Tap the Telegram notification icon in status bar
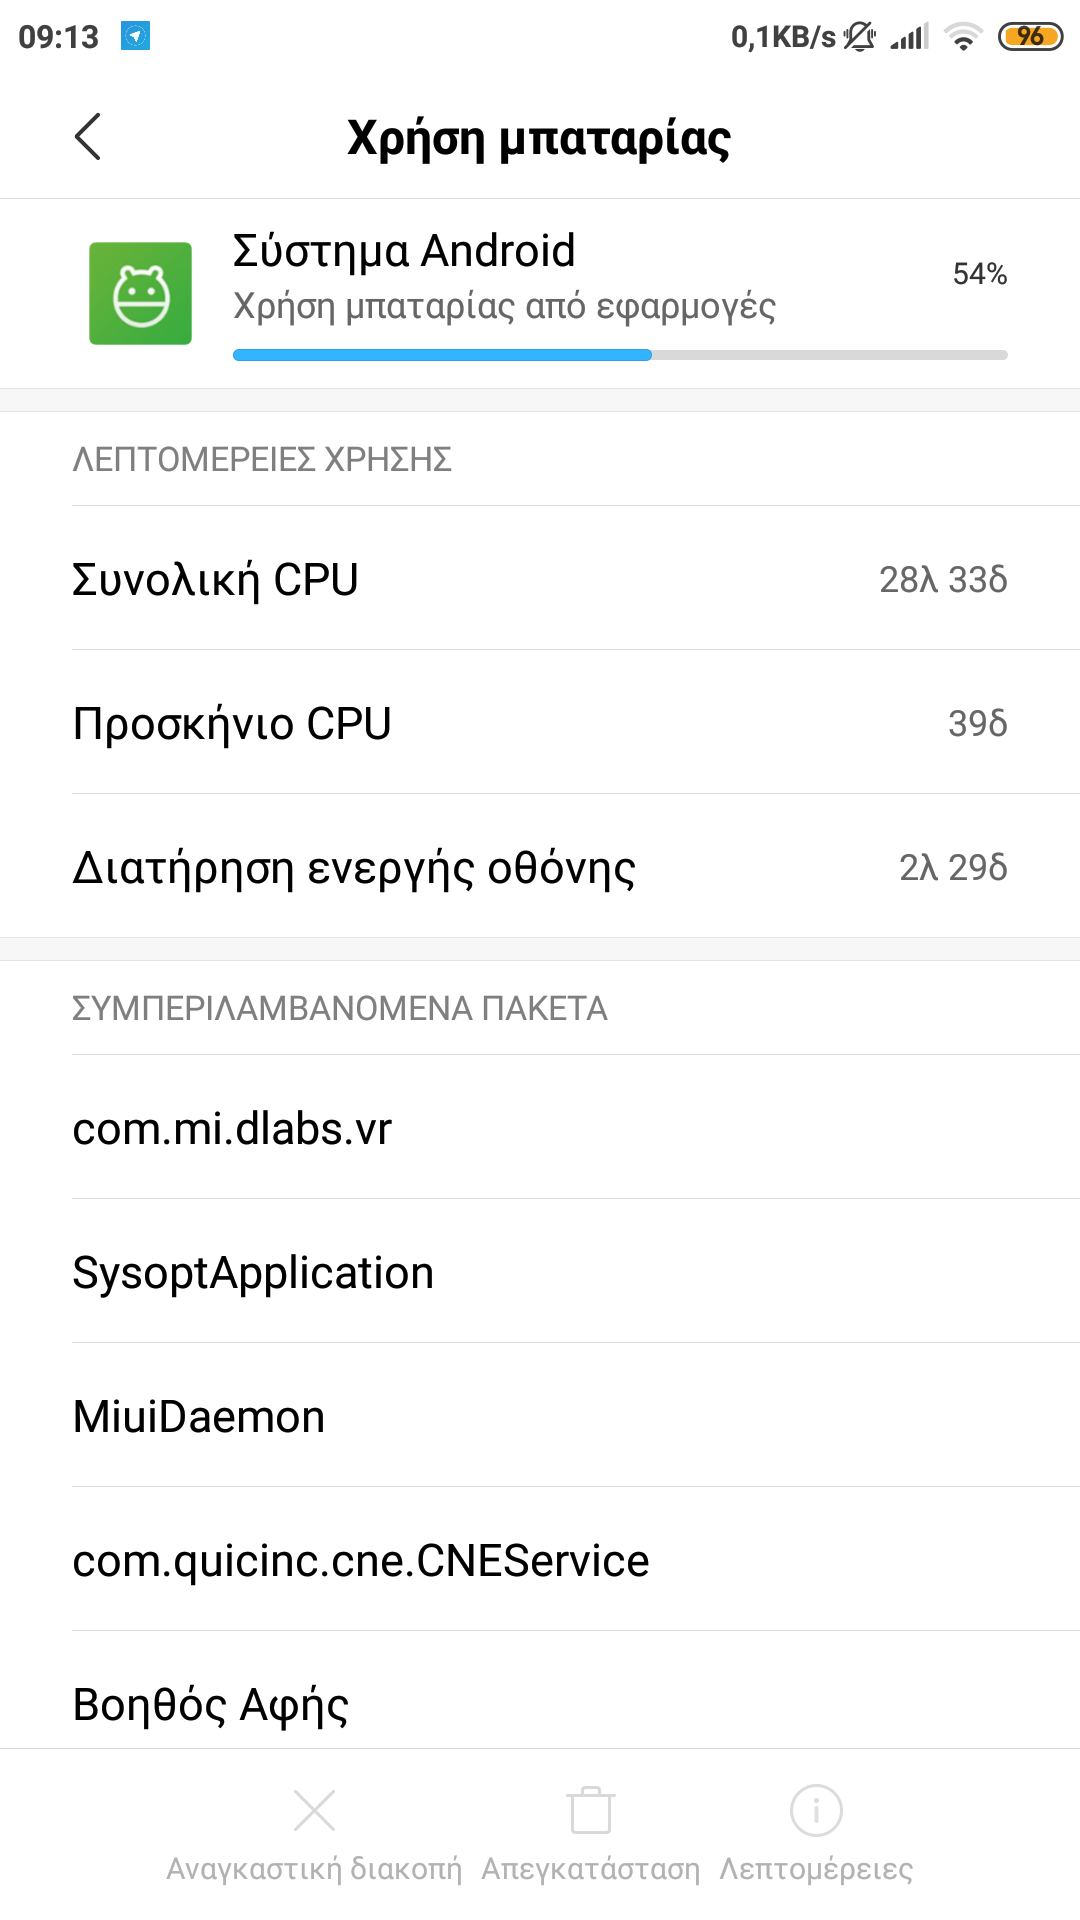 (135, 37)
